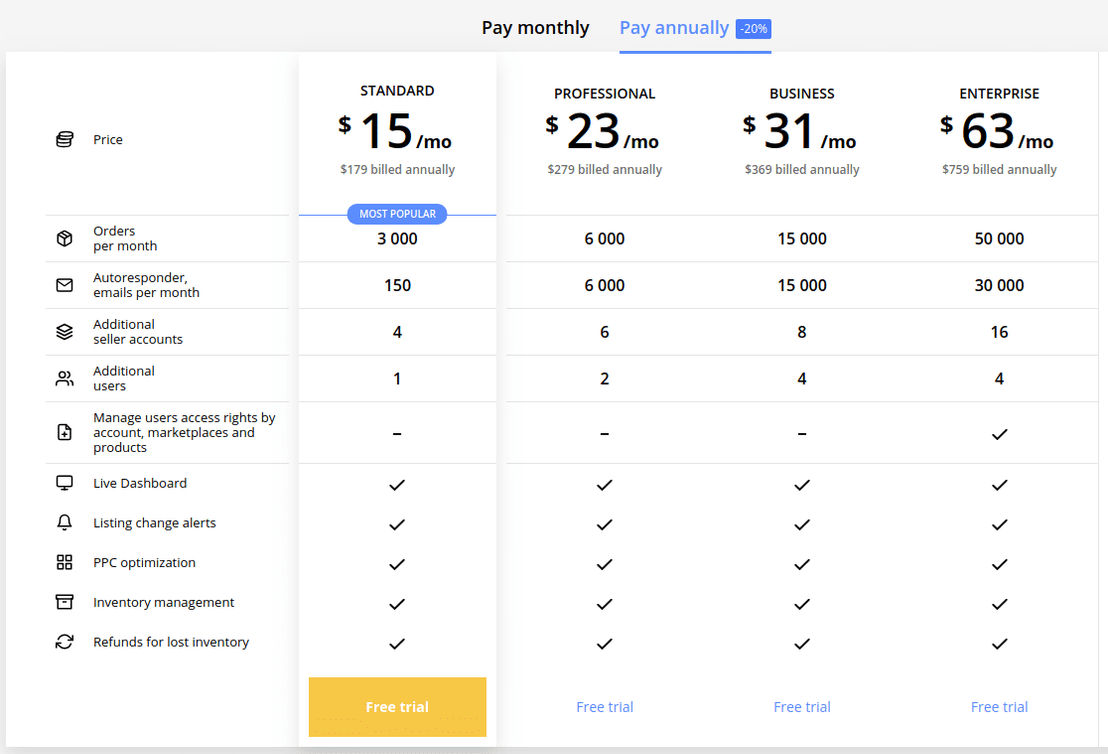The width and height of the screenshot is (1108, 754).
Task: Click Enterprise checkmark for Refunds for lost inventory
Action: 999,644
